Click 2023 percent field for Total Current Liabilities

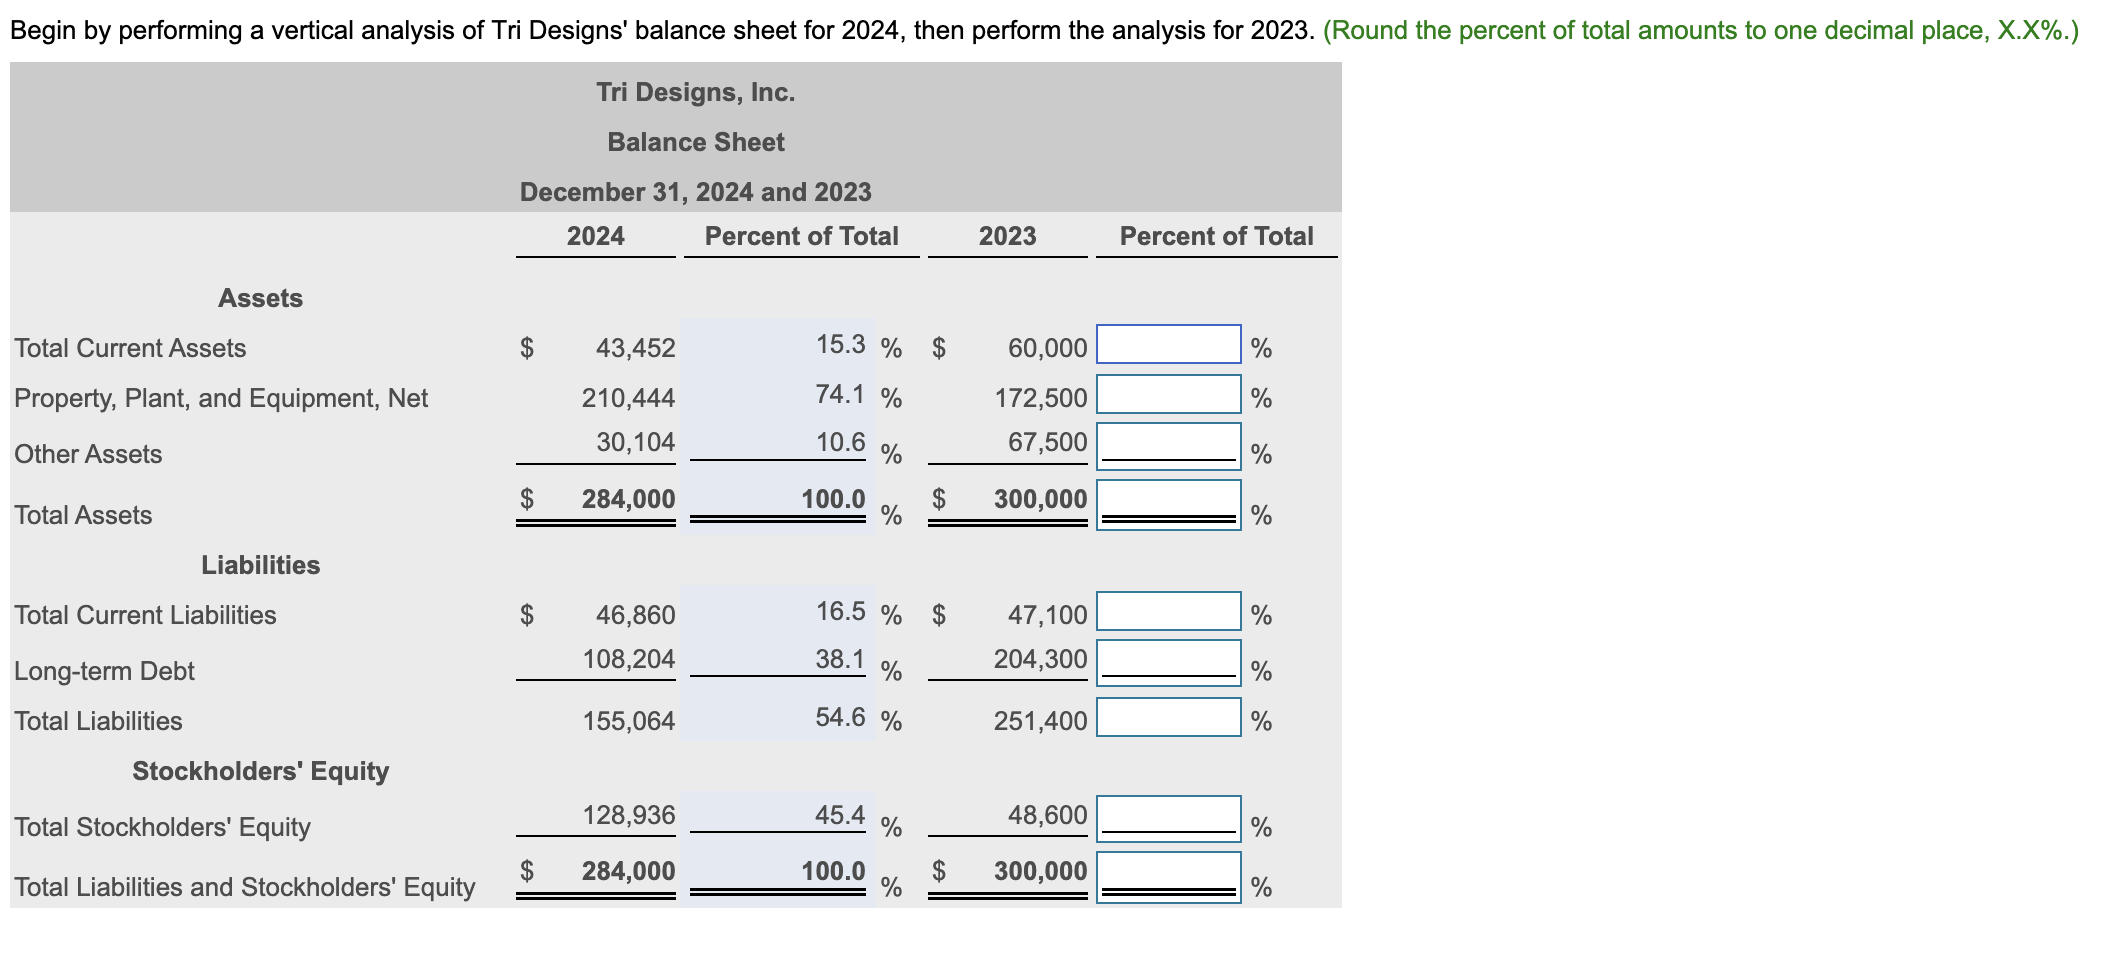[1169, 611]
